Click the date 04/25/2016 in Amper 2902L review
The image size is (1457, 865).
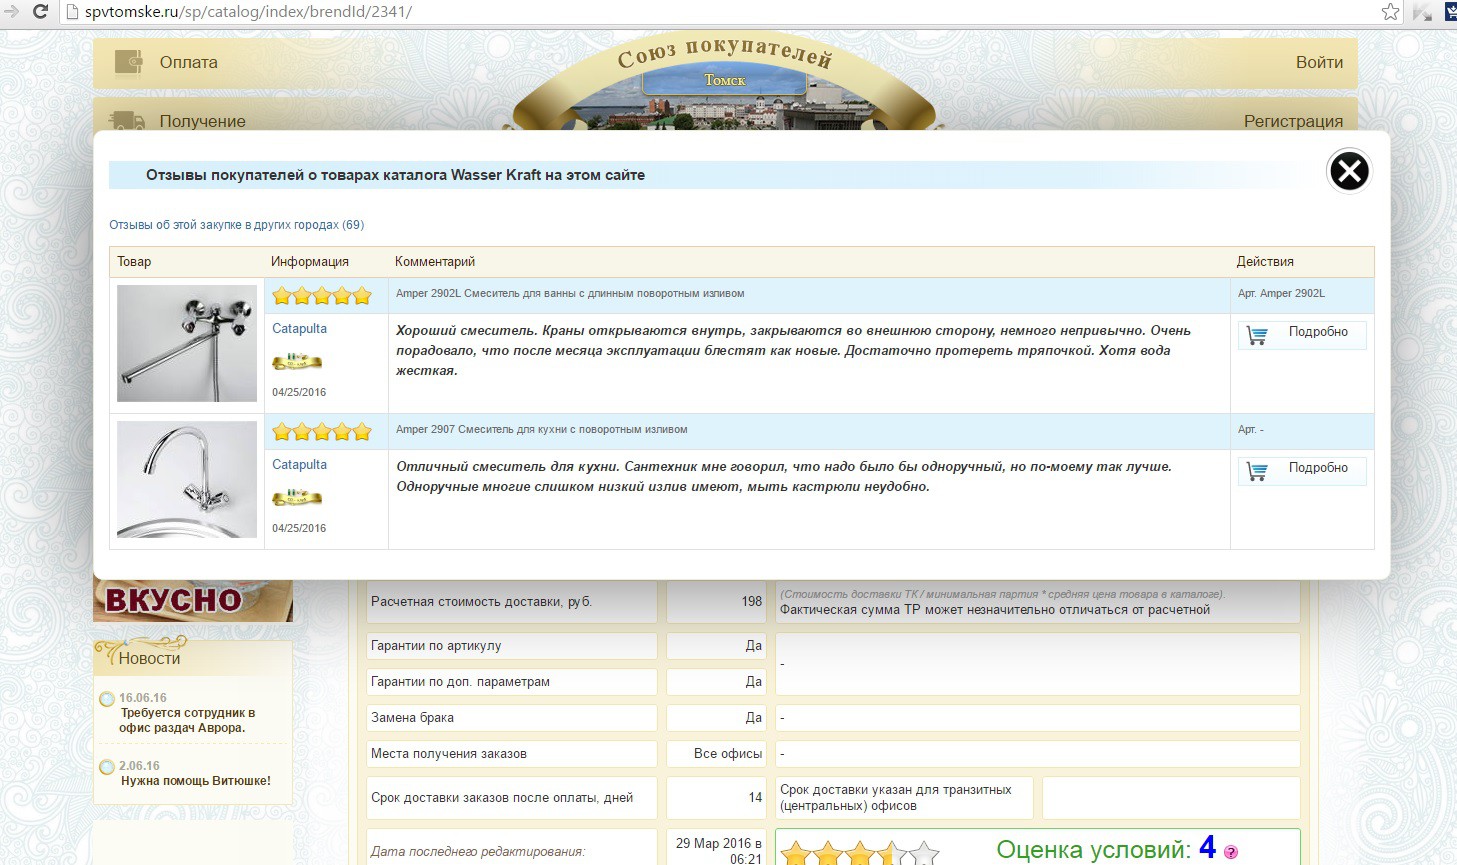pos(299,392)
